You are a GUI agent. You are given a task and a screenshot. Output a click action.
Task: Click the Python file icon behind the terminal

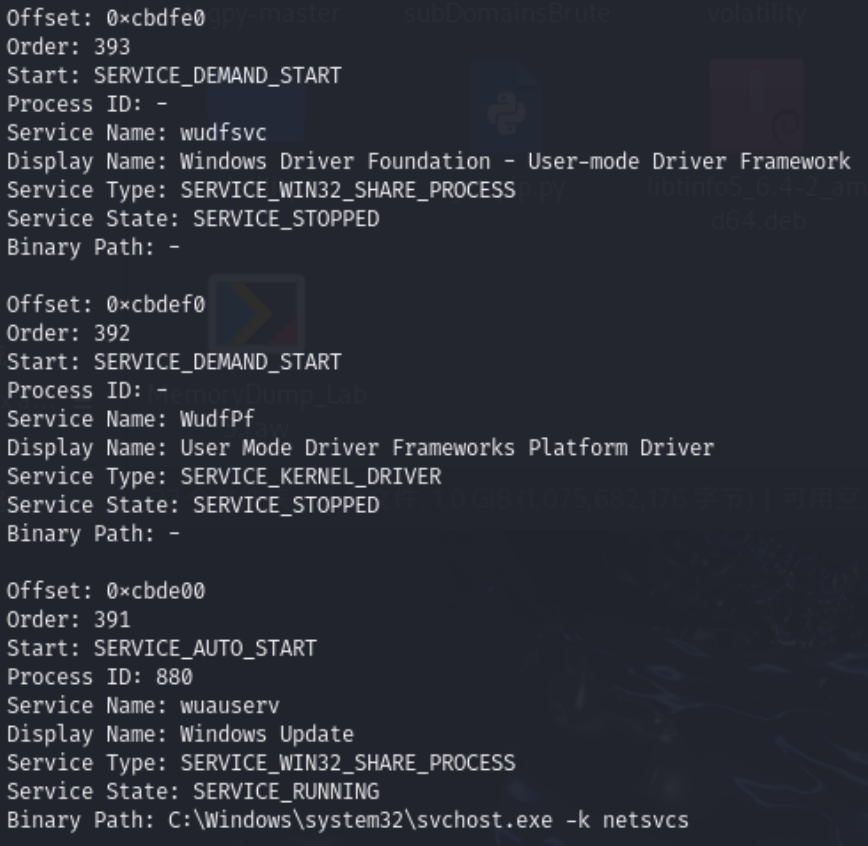(x=505, y=110)
